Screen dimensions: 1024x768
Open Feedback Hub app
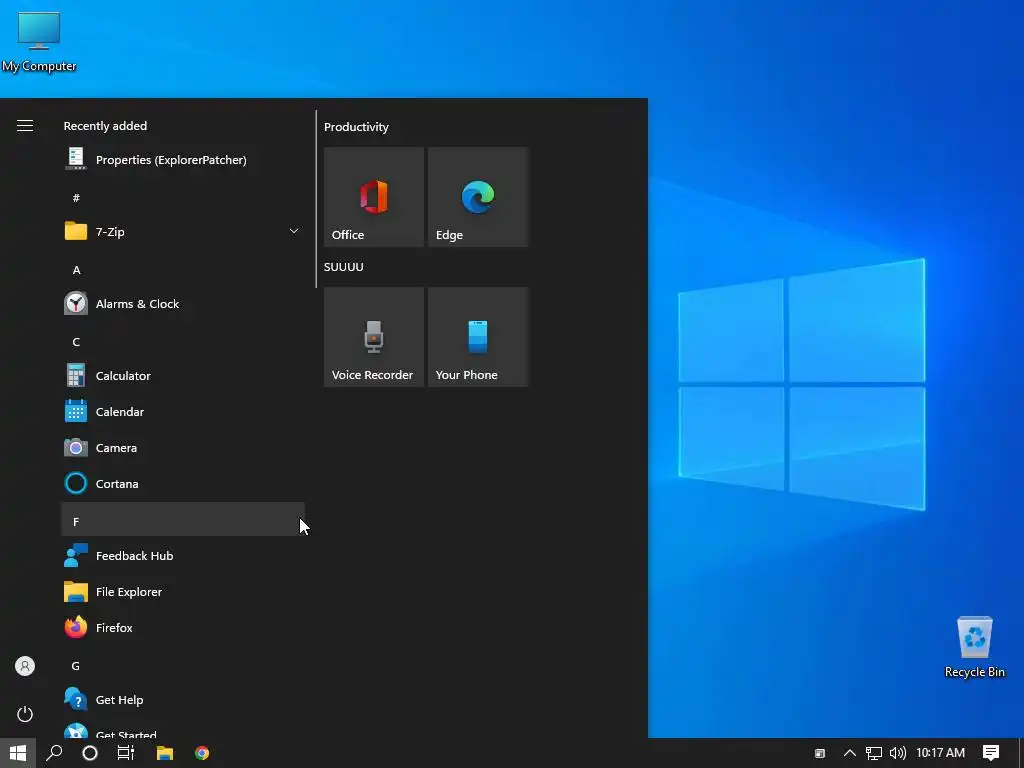coord(183,556)
